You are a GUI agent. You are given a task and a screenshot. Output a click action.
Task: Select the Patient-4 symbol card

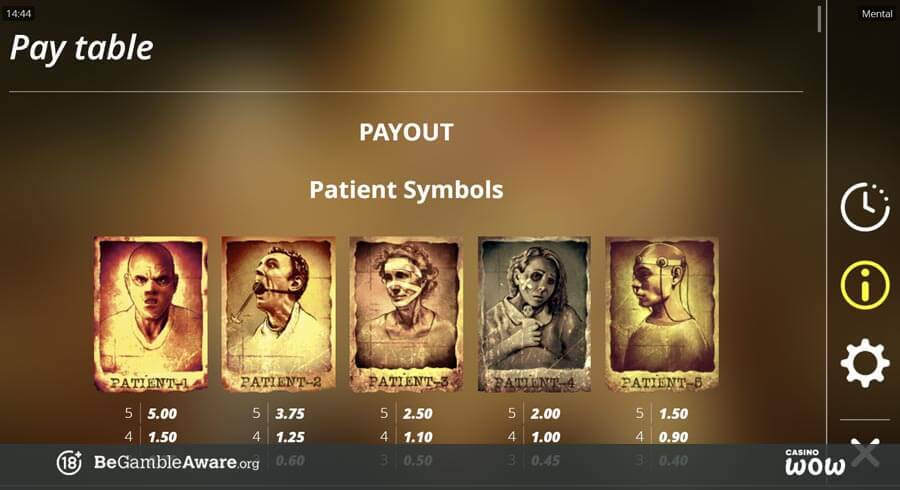tap(534, 314)
